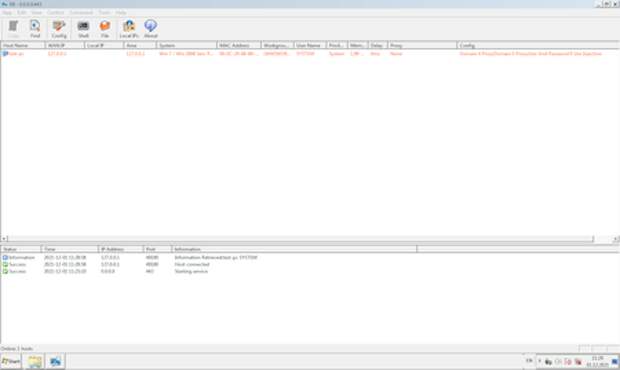
Task: Sort by Host Name column header
Action: coord(23,45)
